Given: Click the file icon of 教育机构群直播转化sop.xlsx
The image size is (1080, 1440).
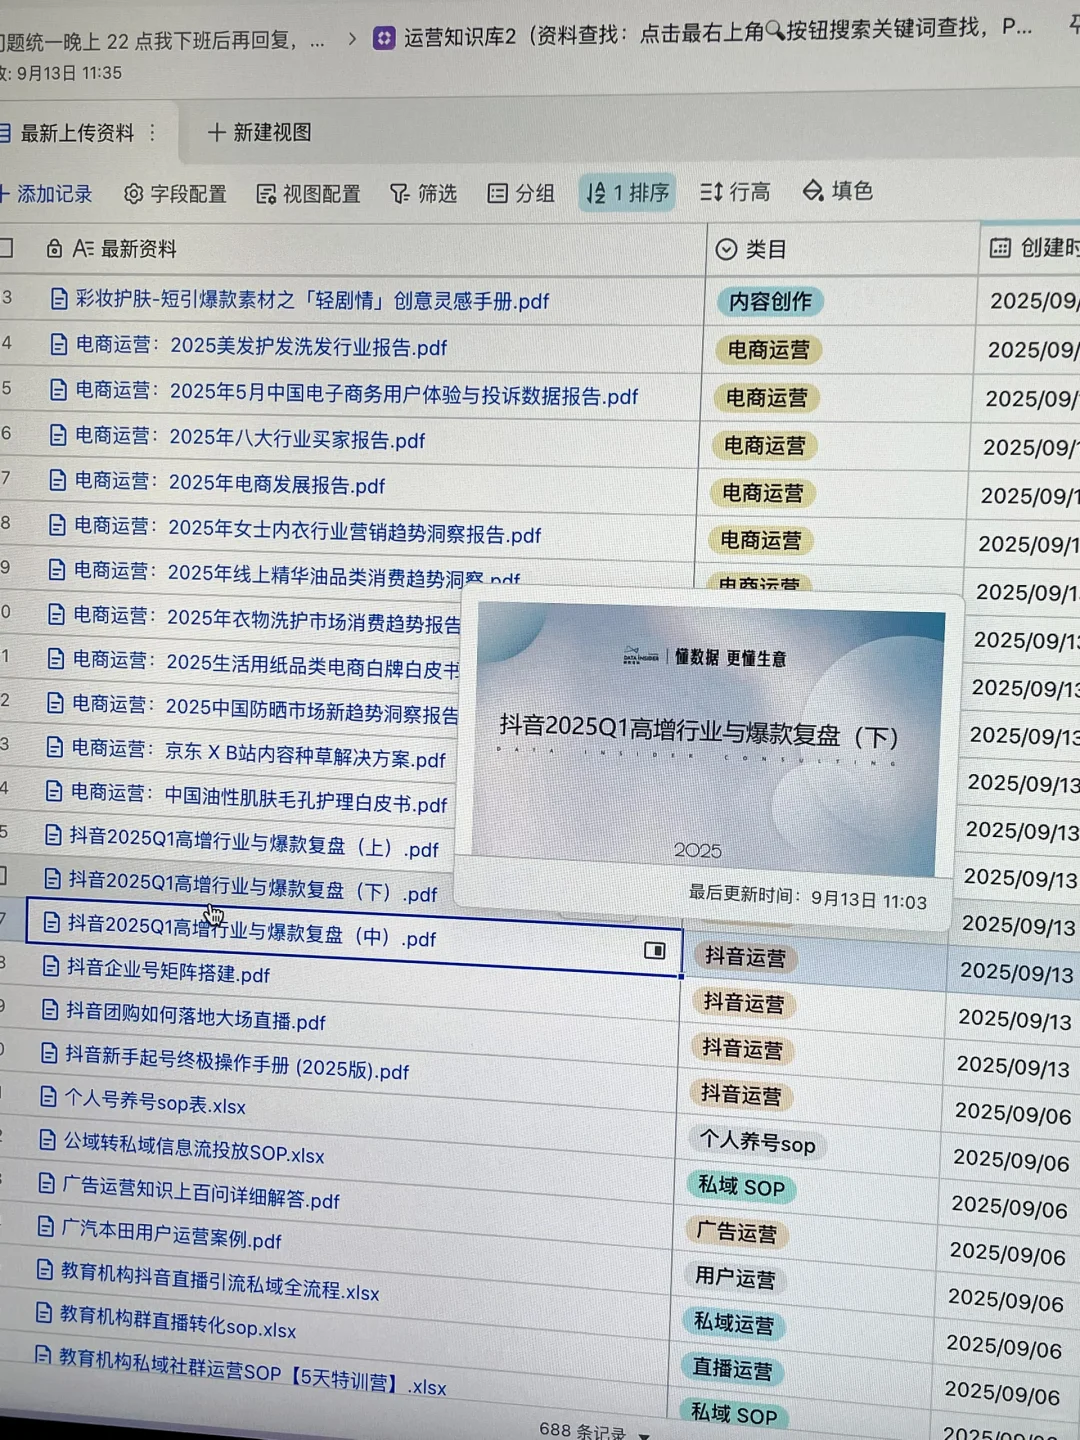Looking at the screenshot, I should coord(43,1312).
